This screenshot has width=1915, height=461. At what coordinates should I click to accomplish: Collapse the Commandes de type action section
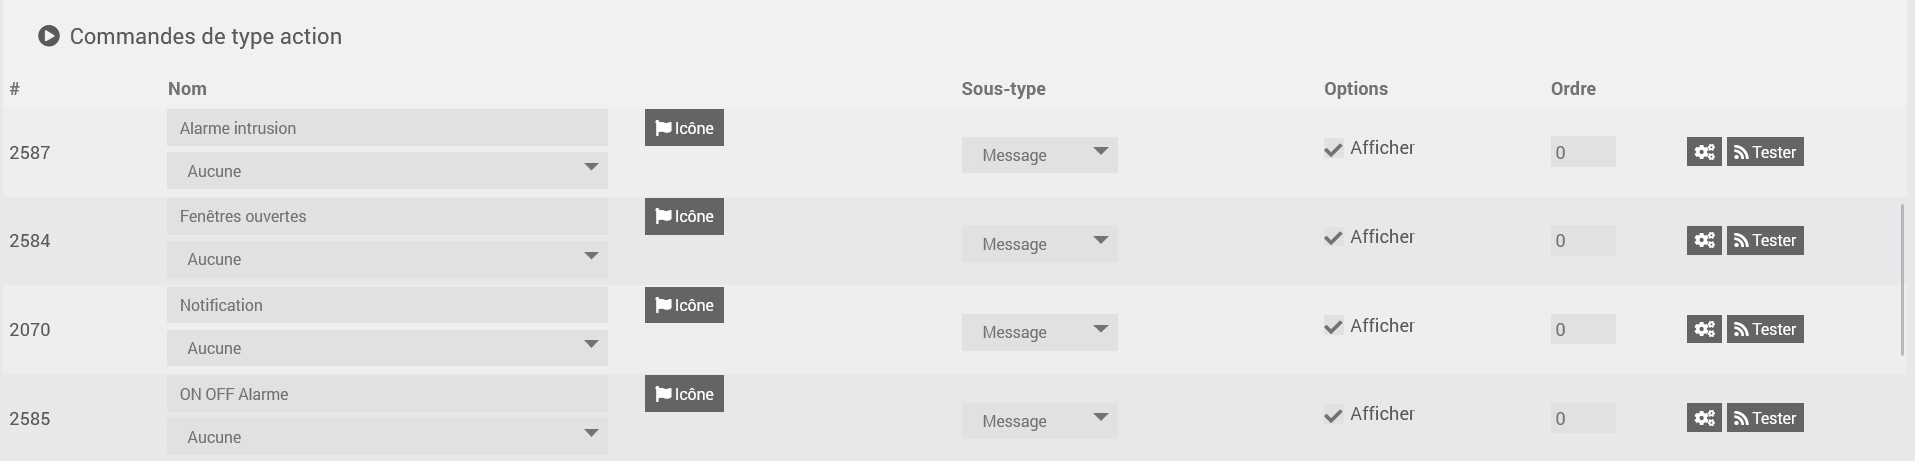pyautogui.click(x=49, y=37)
